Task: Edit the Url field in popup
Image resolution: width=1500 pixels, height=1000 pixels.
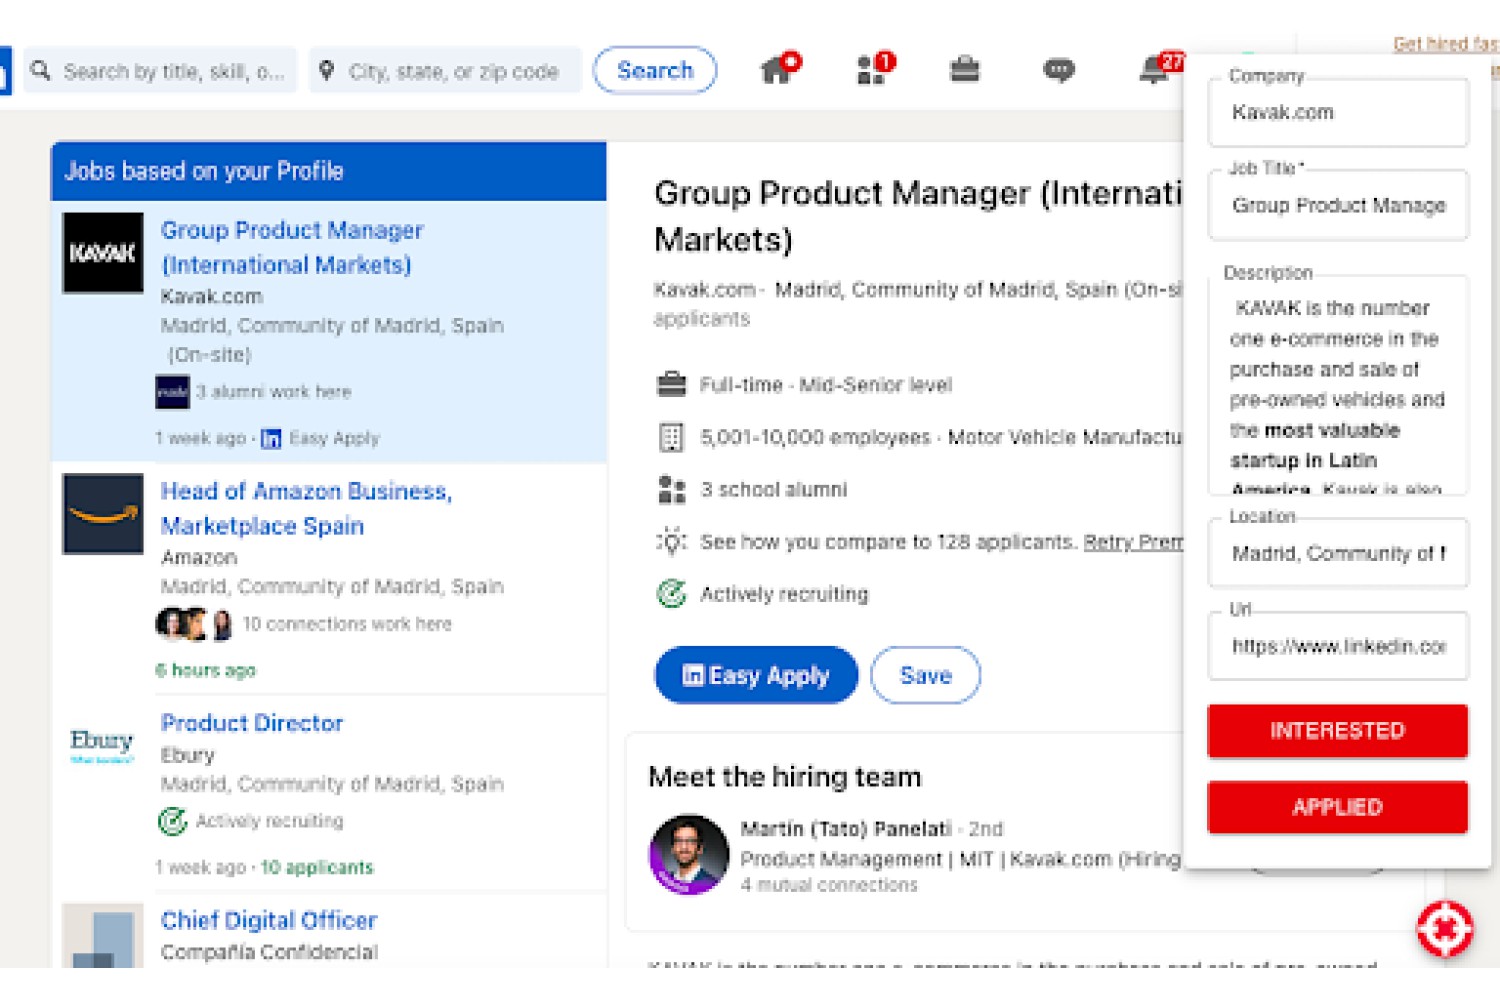Action: [1338, 646]
